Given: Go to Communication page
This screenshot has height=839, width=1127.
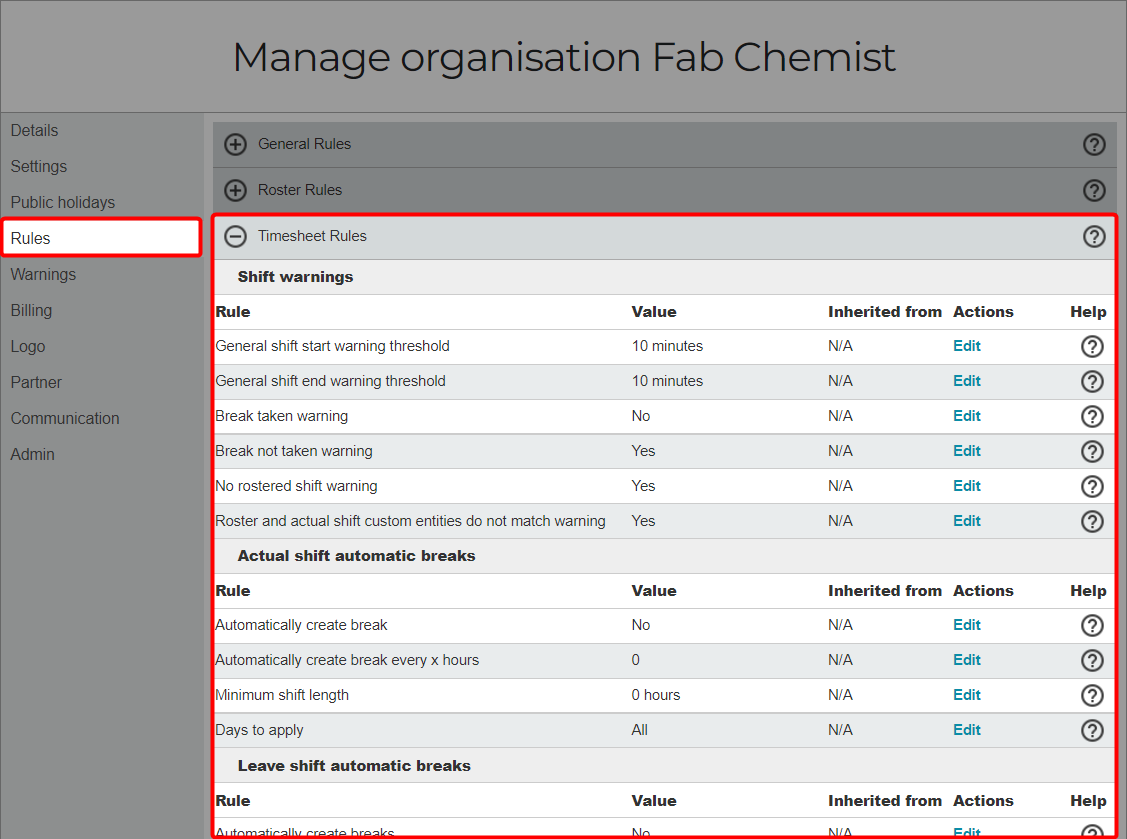Looking at the screenshot, I should point(65,418).
